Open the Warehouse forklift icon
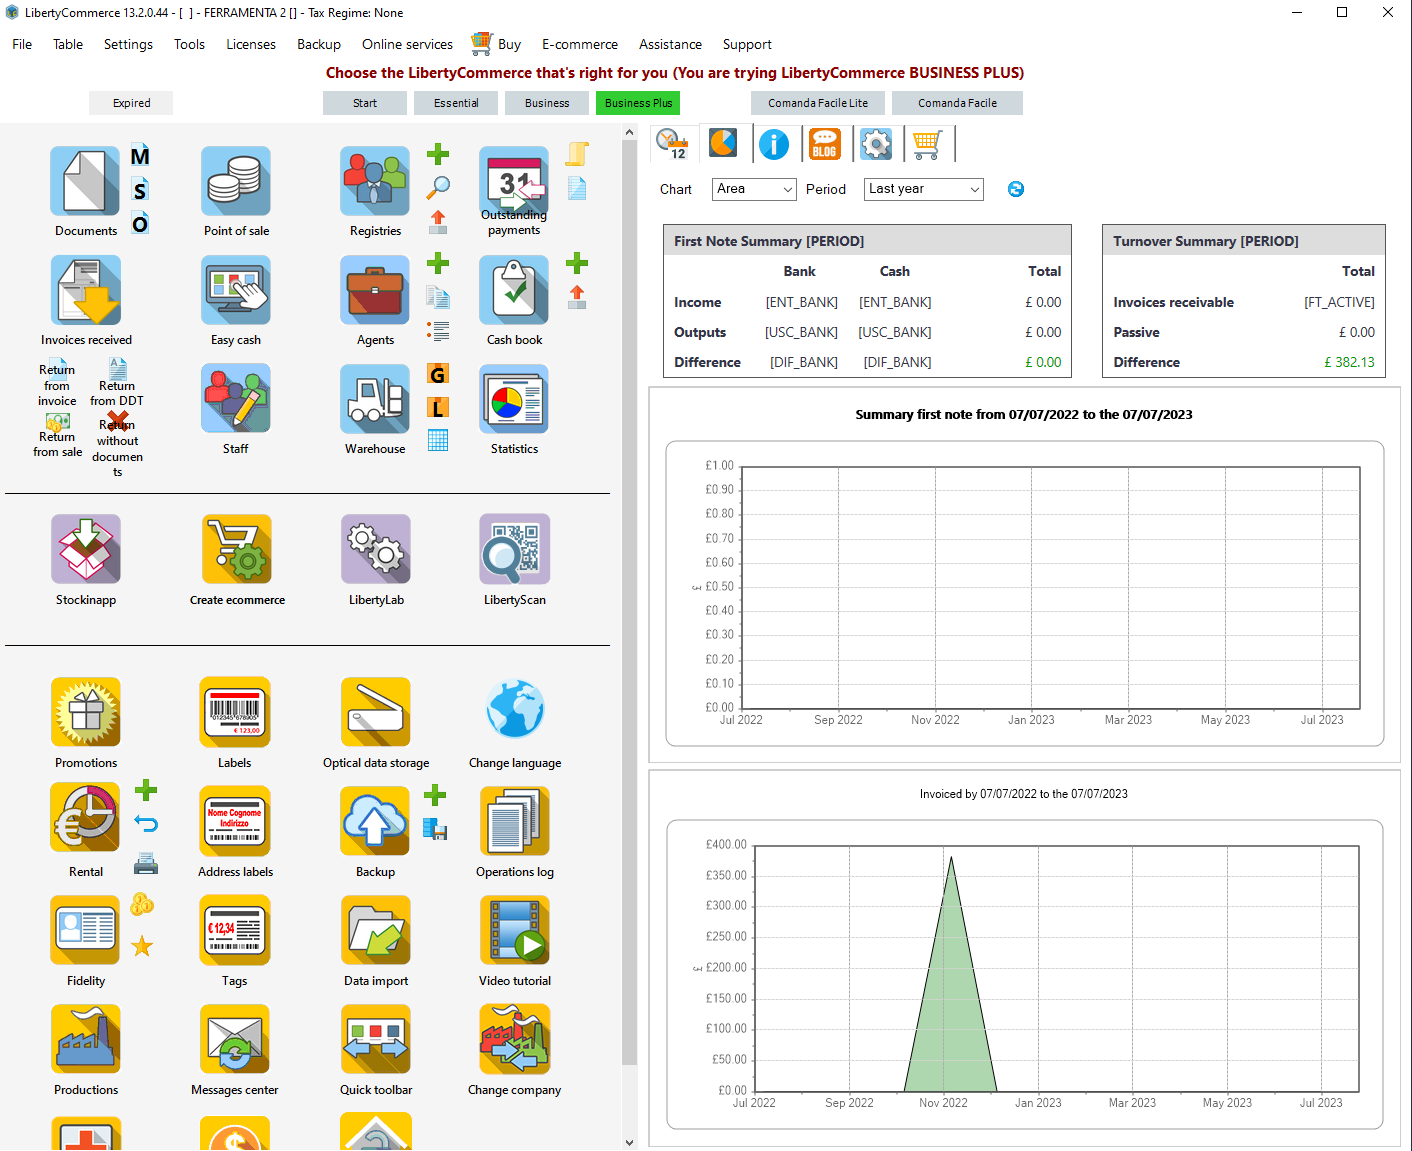The height and width of the screenshot is (1151, 1412). pyautogui.click(x=375, y=399)
